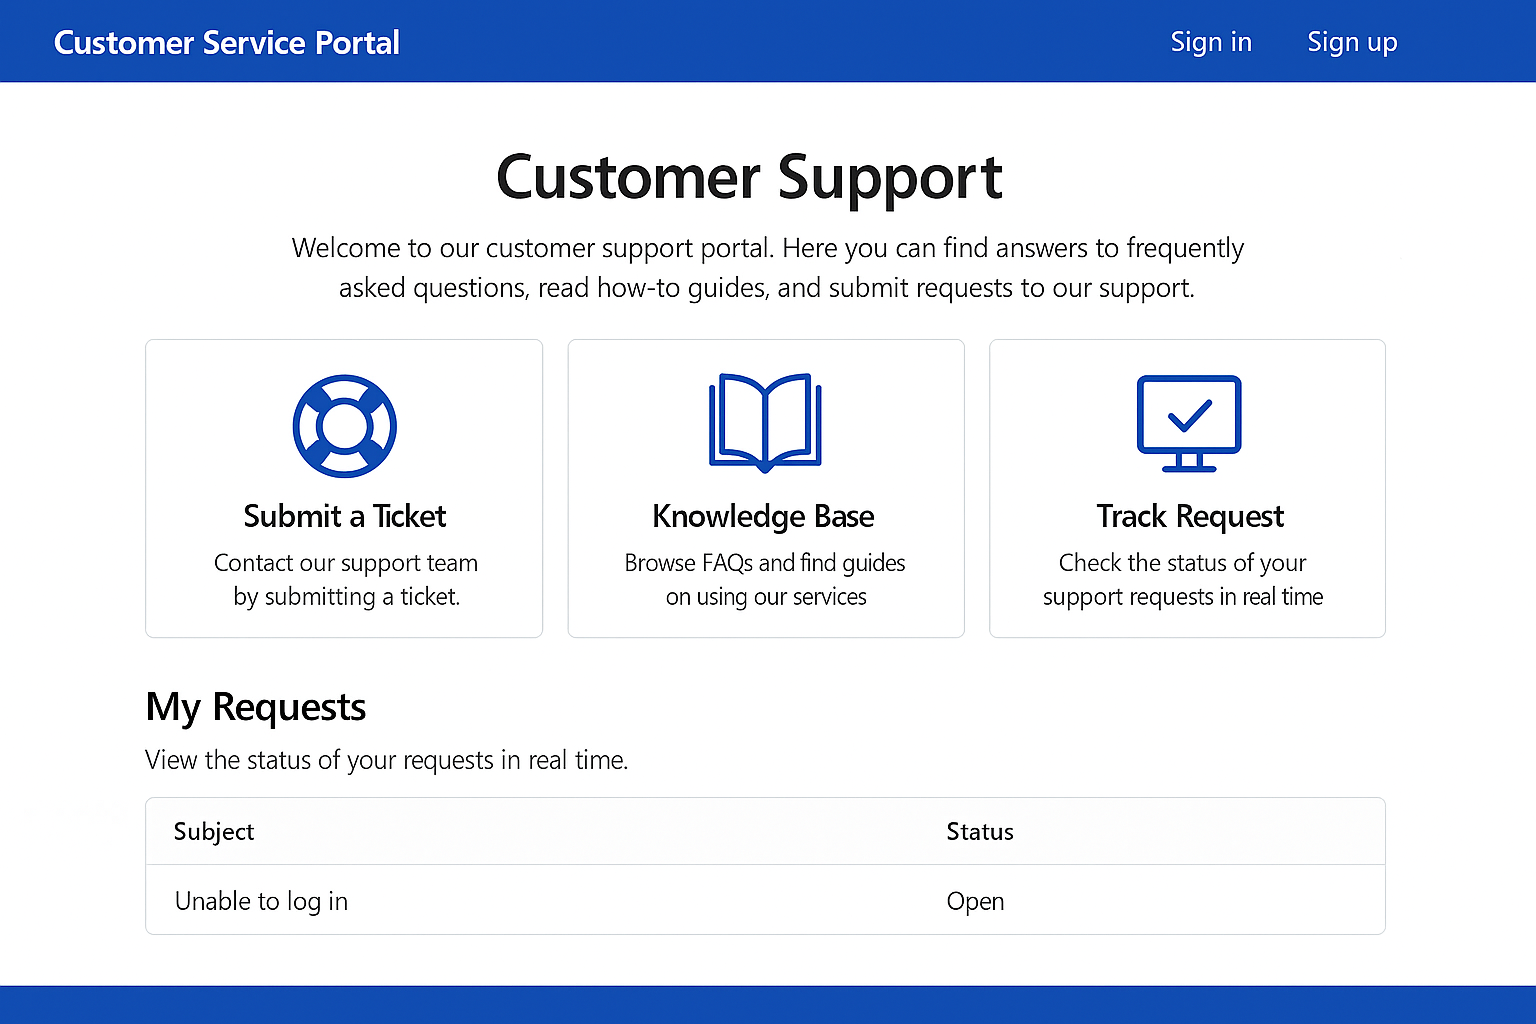Sort by the Subject column header
Viewport: 1536px width, 1024px height.
(x=213, y=831)
